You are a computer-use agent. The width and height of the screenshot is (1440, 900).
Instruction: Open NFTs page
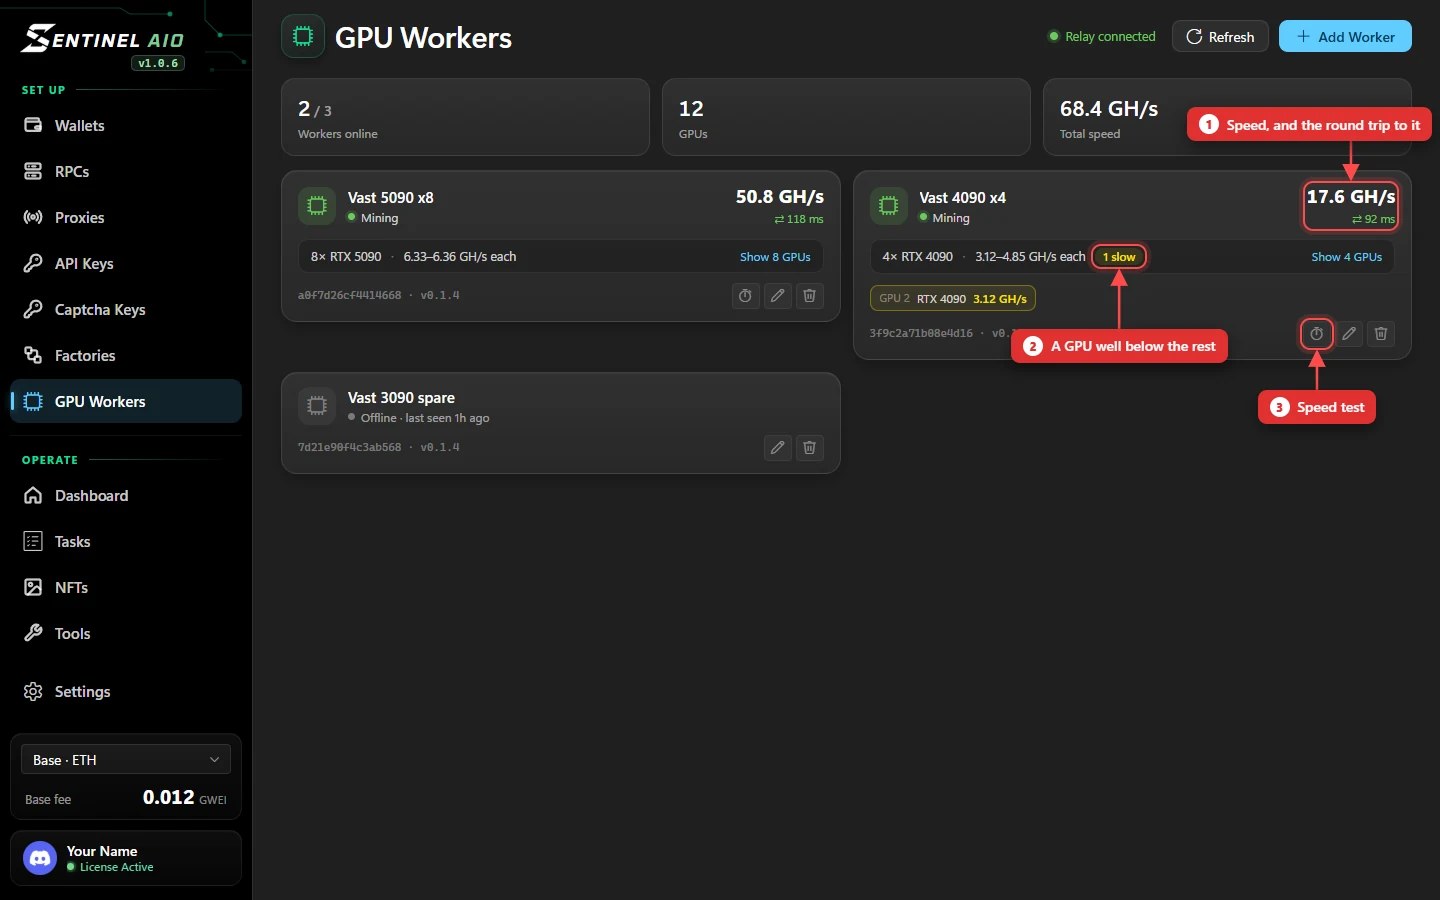tap(126, 588)
